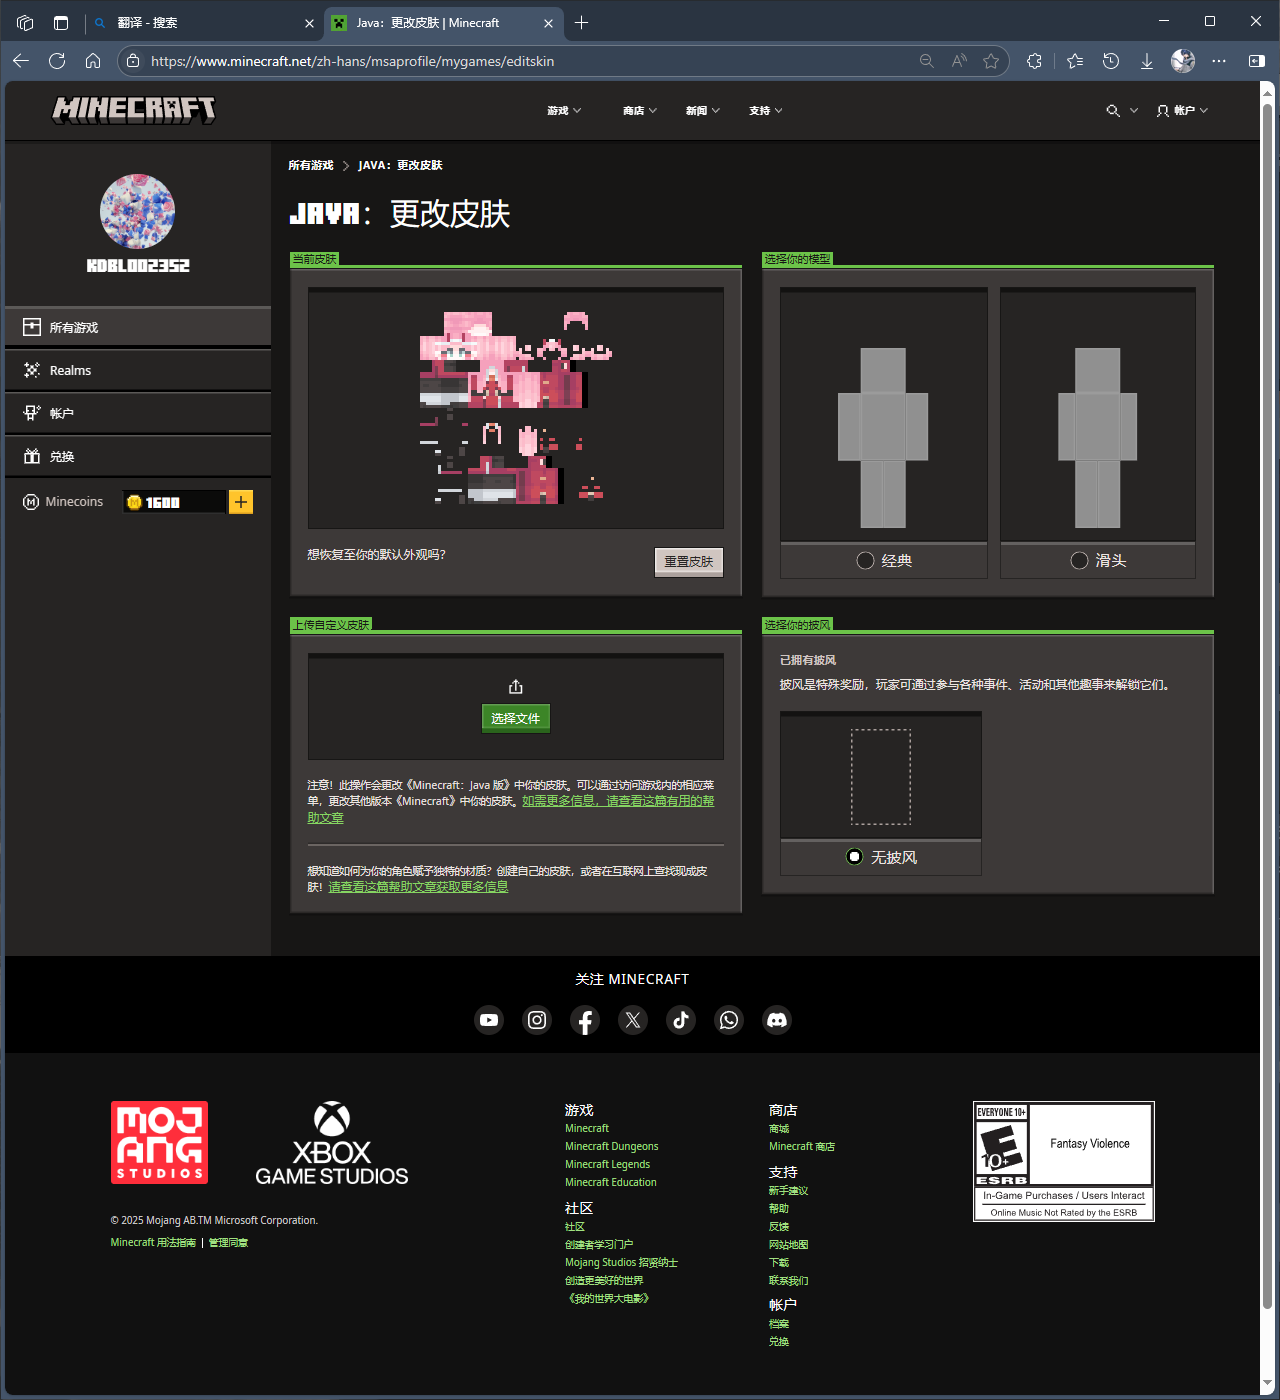1280x1400 pixels.
Task: Open the 帐户 account dropdown in header
Action: pos(1183,111)
